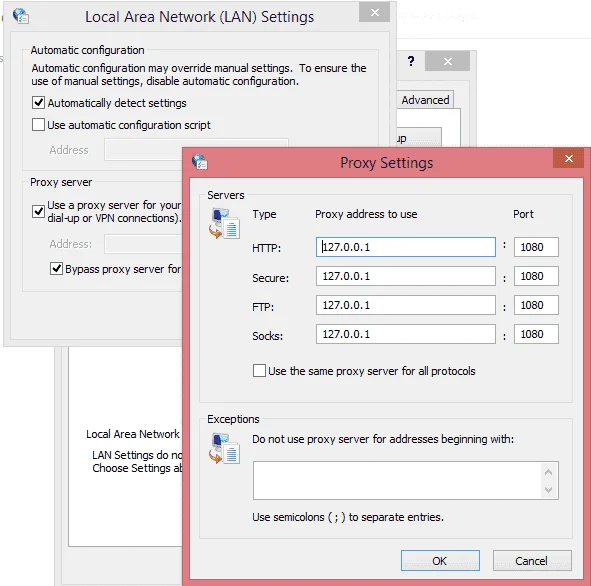The height and width of the screenshot is (586, 591).
Task: Switch to the Advanced tab
Action: coord(425,100)
